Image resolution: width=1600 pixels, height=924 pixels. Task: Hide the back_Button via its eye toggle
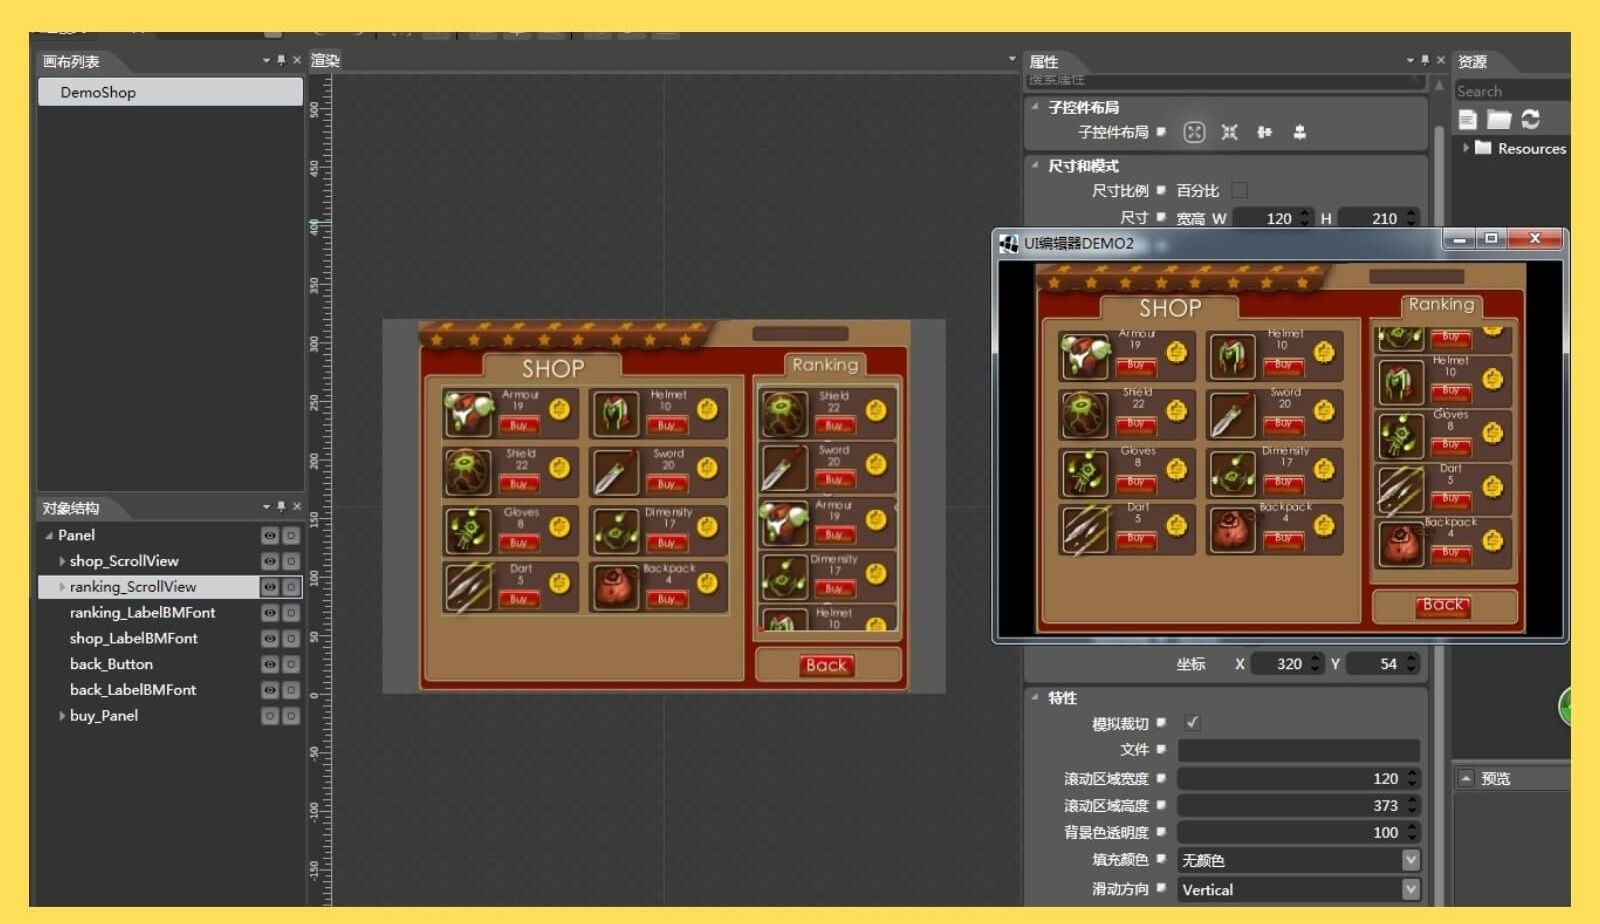pyautogui.click(x=269, y=663)
